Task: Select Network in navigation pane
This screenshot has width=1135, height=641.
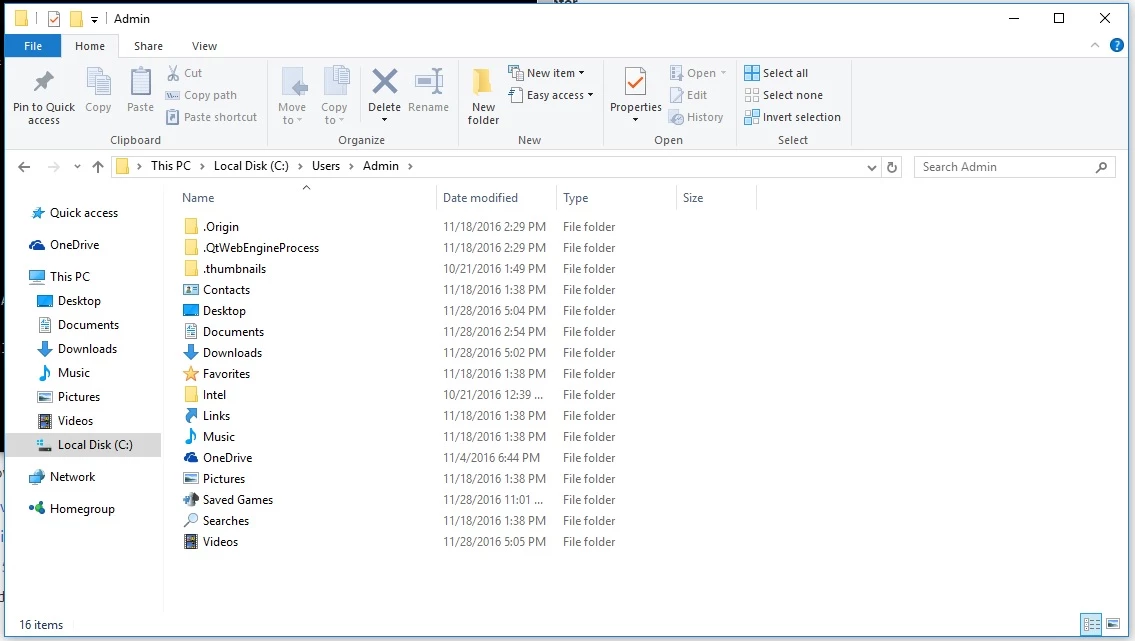Action: coord(72,477)
